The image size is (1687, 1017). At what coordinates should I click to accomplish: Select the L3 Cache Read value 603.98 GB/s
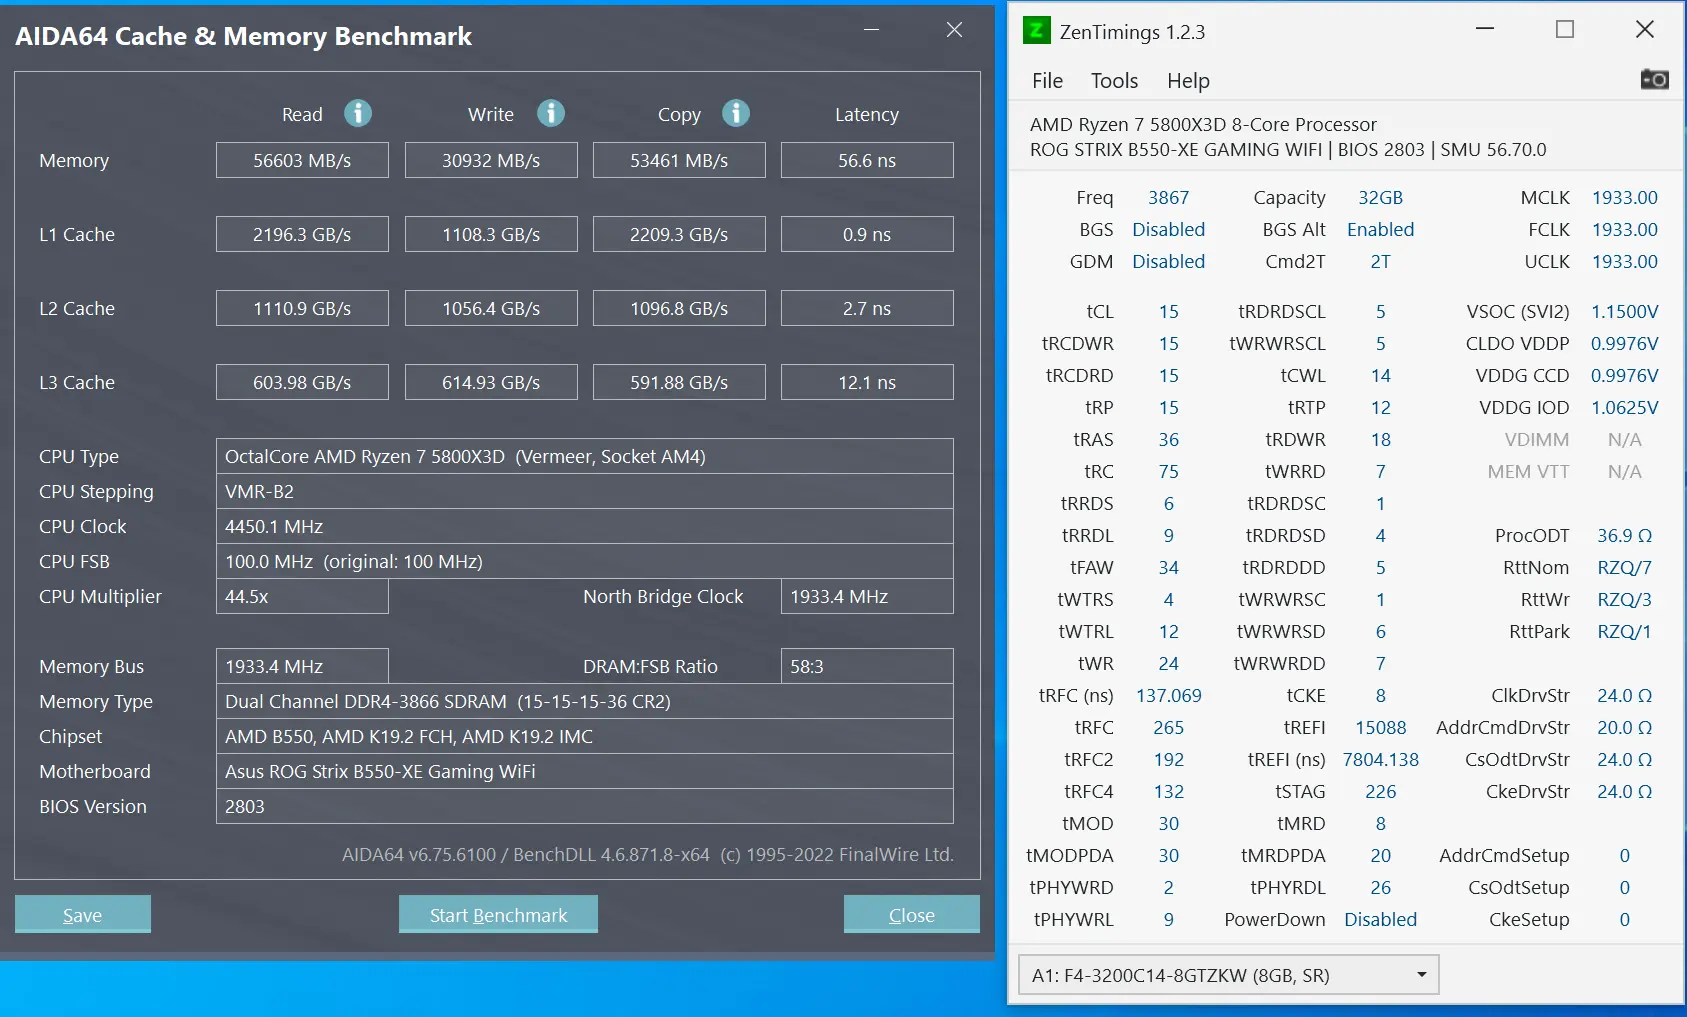tap(302, 382)
